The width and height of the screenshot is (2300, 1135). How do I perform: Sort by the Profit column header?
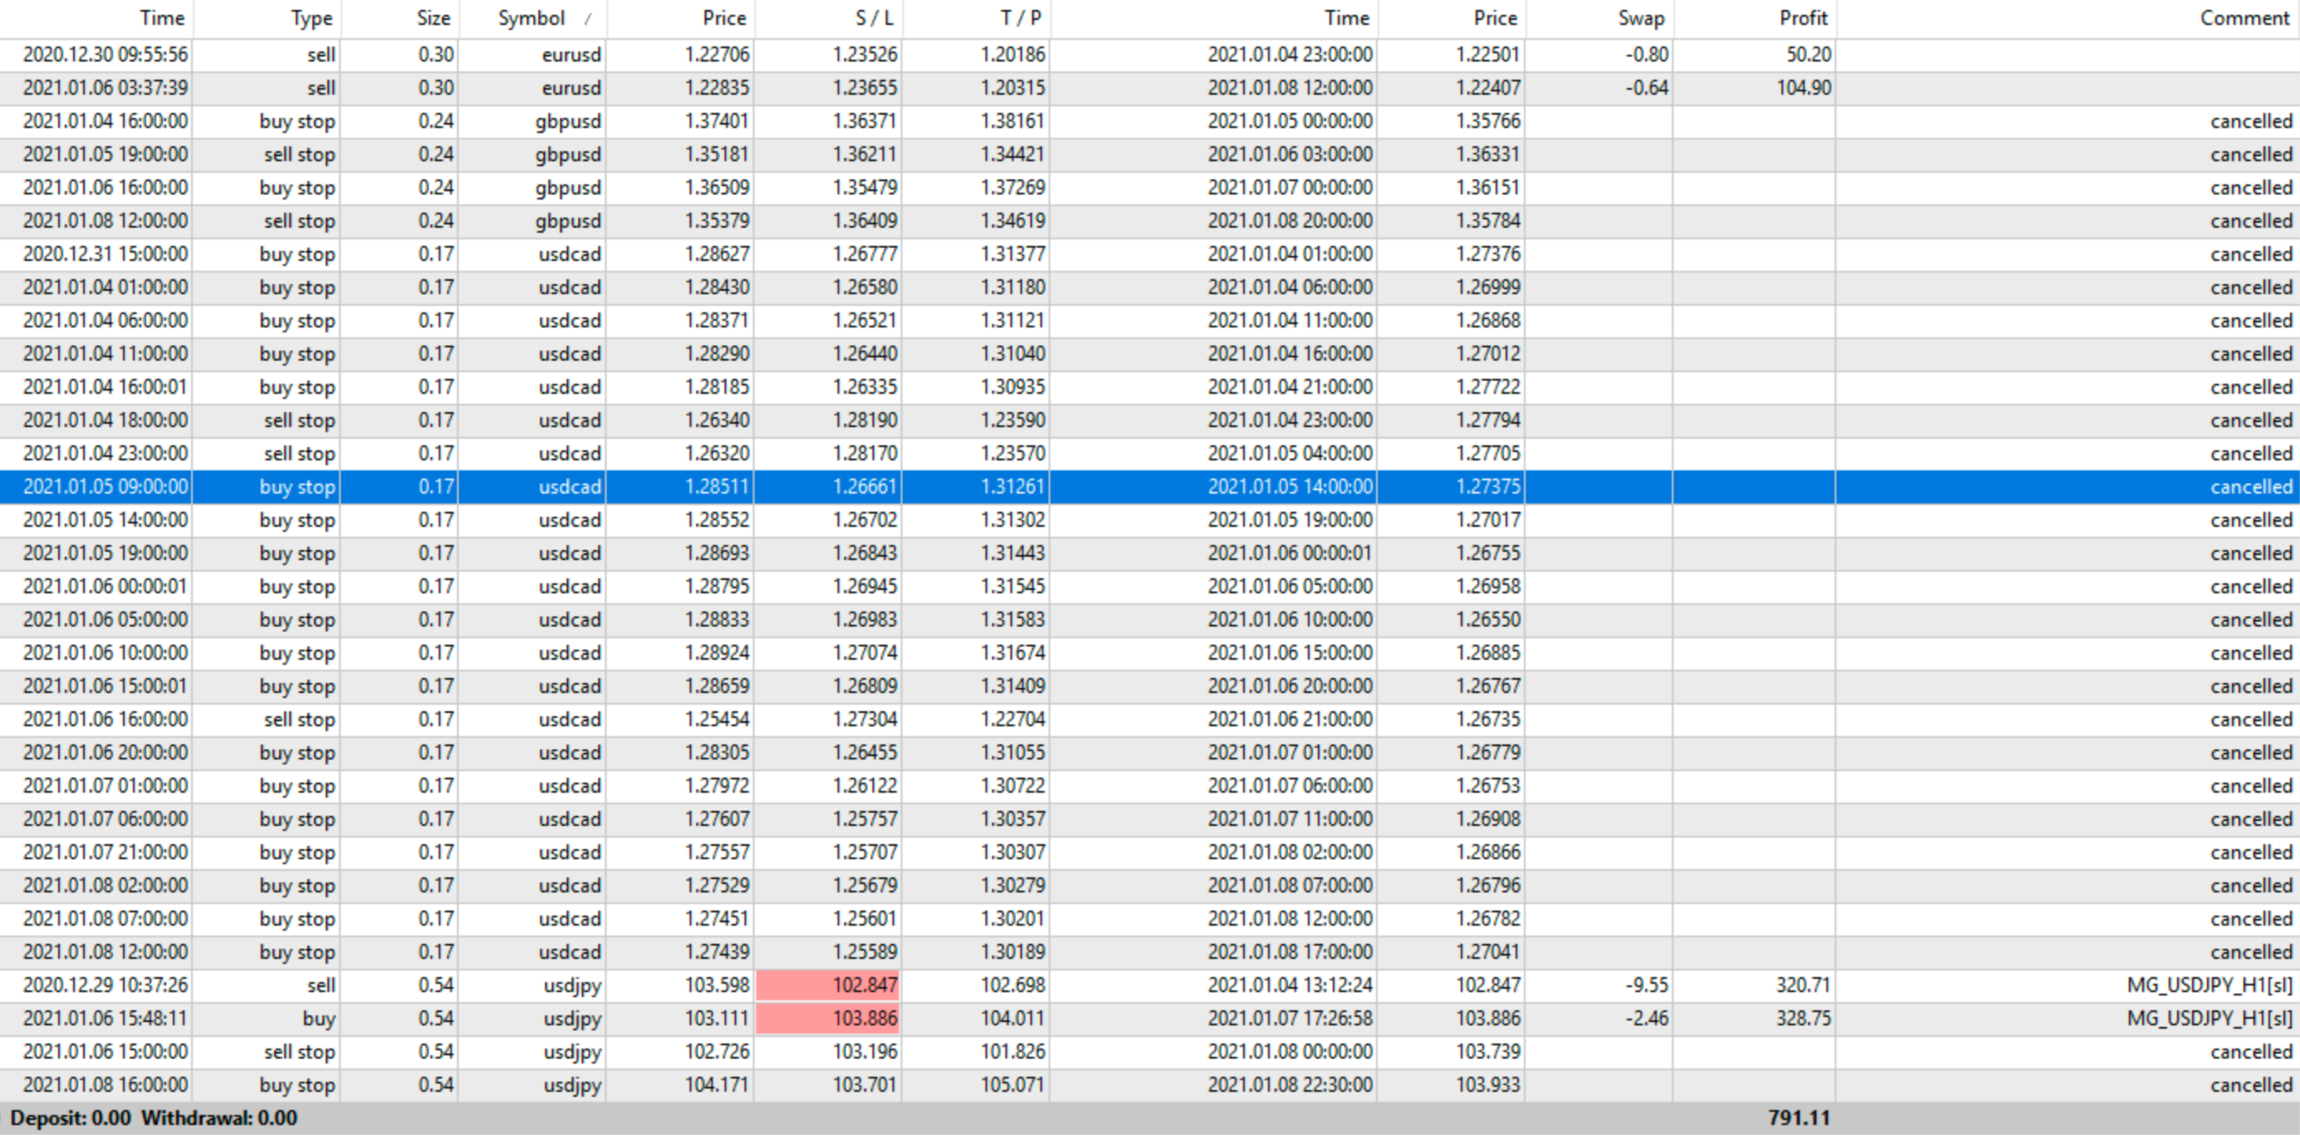1802,18
